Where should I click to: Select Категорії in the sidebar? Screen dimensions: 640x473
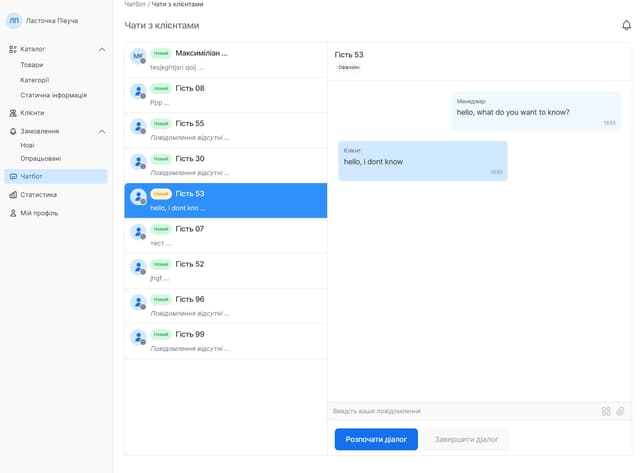35,80
